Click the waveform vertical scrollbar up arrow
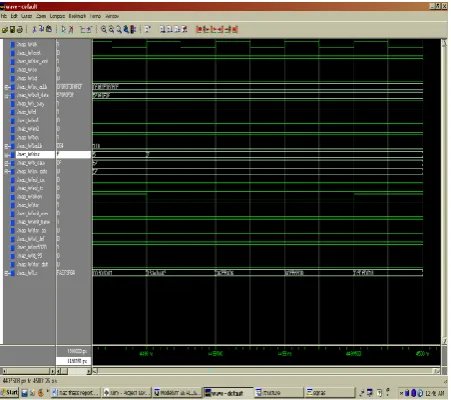The width and height of the screenshot is (451, 400). pos(444,42)
